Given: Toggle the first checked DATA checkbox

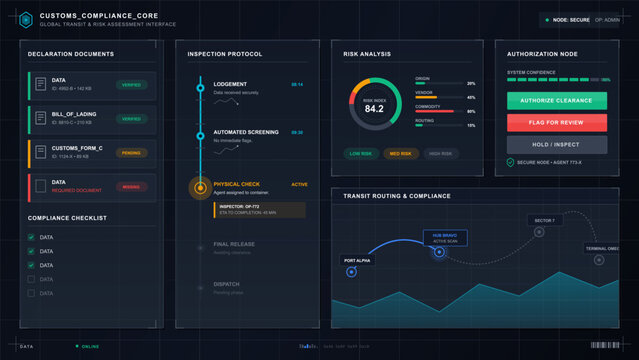Looking at the screenshot, I should coord(31,237).
